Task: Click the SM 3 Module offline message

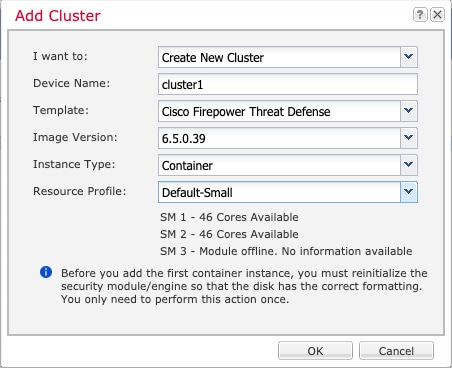Action: coord(286,251)
